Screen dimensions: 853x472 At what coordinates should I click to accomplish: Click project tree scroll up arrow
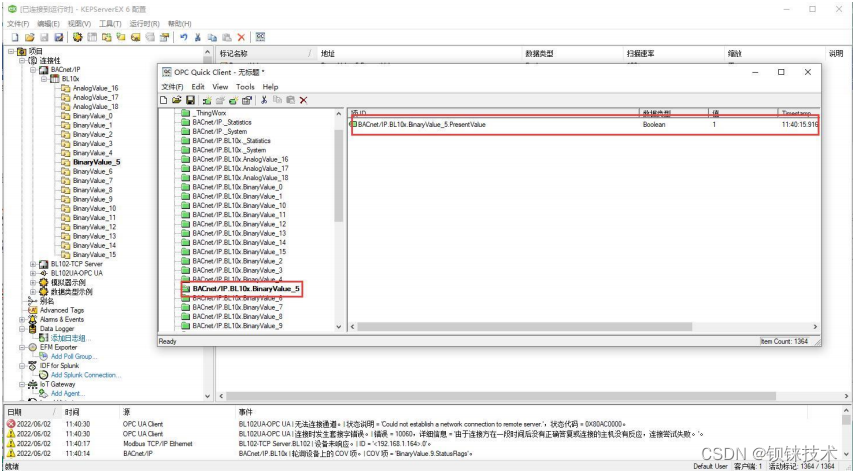tap(207, 52)
